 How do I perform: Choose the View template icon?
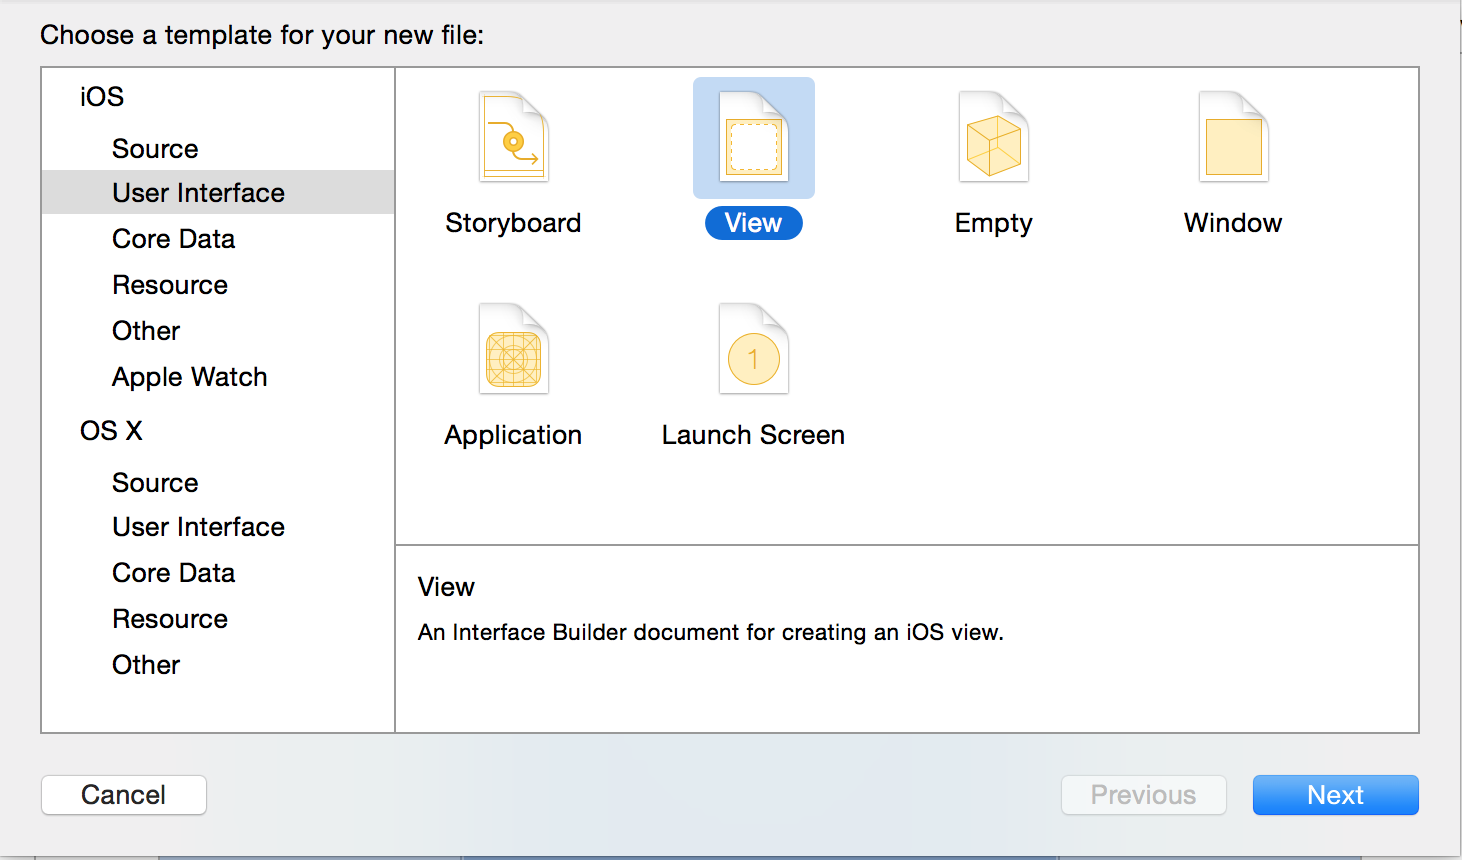click(x=753, y=138)
